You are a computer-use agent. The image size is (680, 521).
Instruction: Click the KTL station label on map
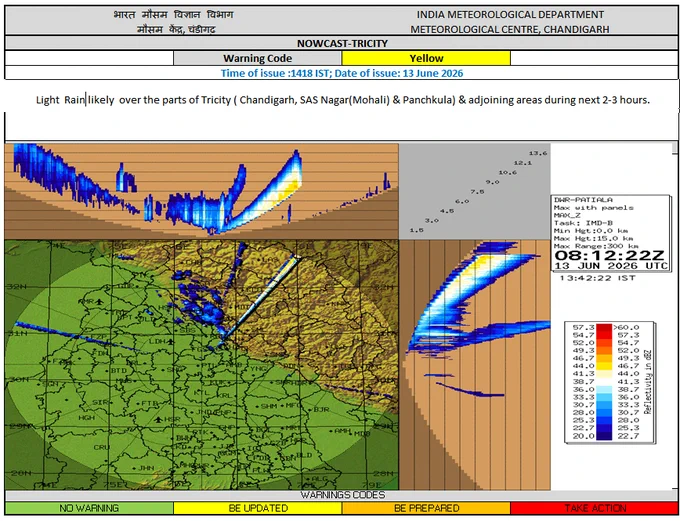pyautogui.click(x=201, y=392)
